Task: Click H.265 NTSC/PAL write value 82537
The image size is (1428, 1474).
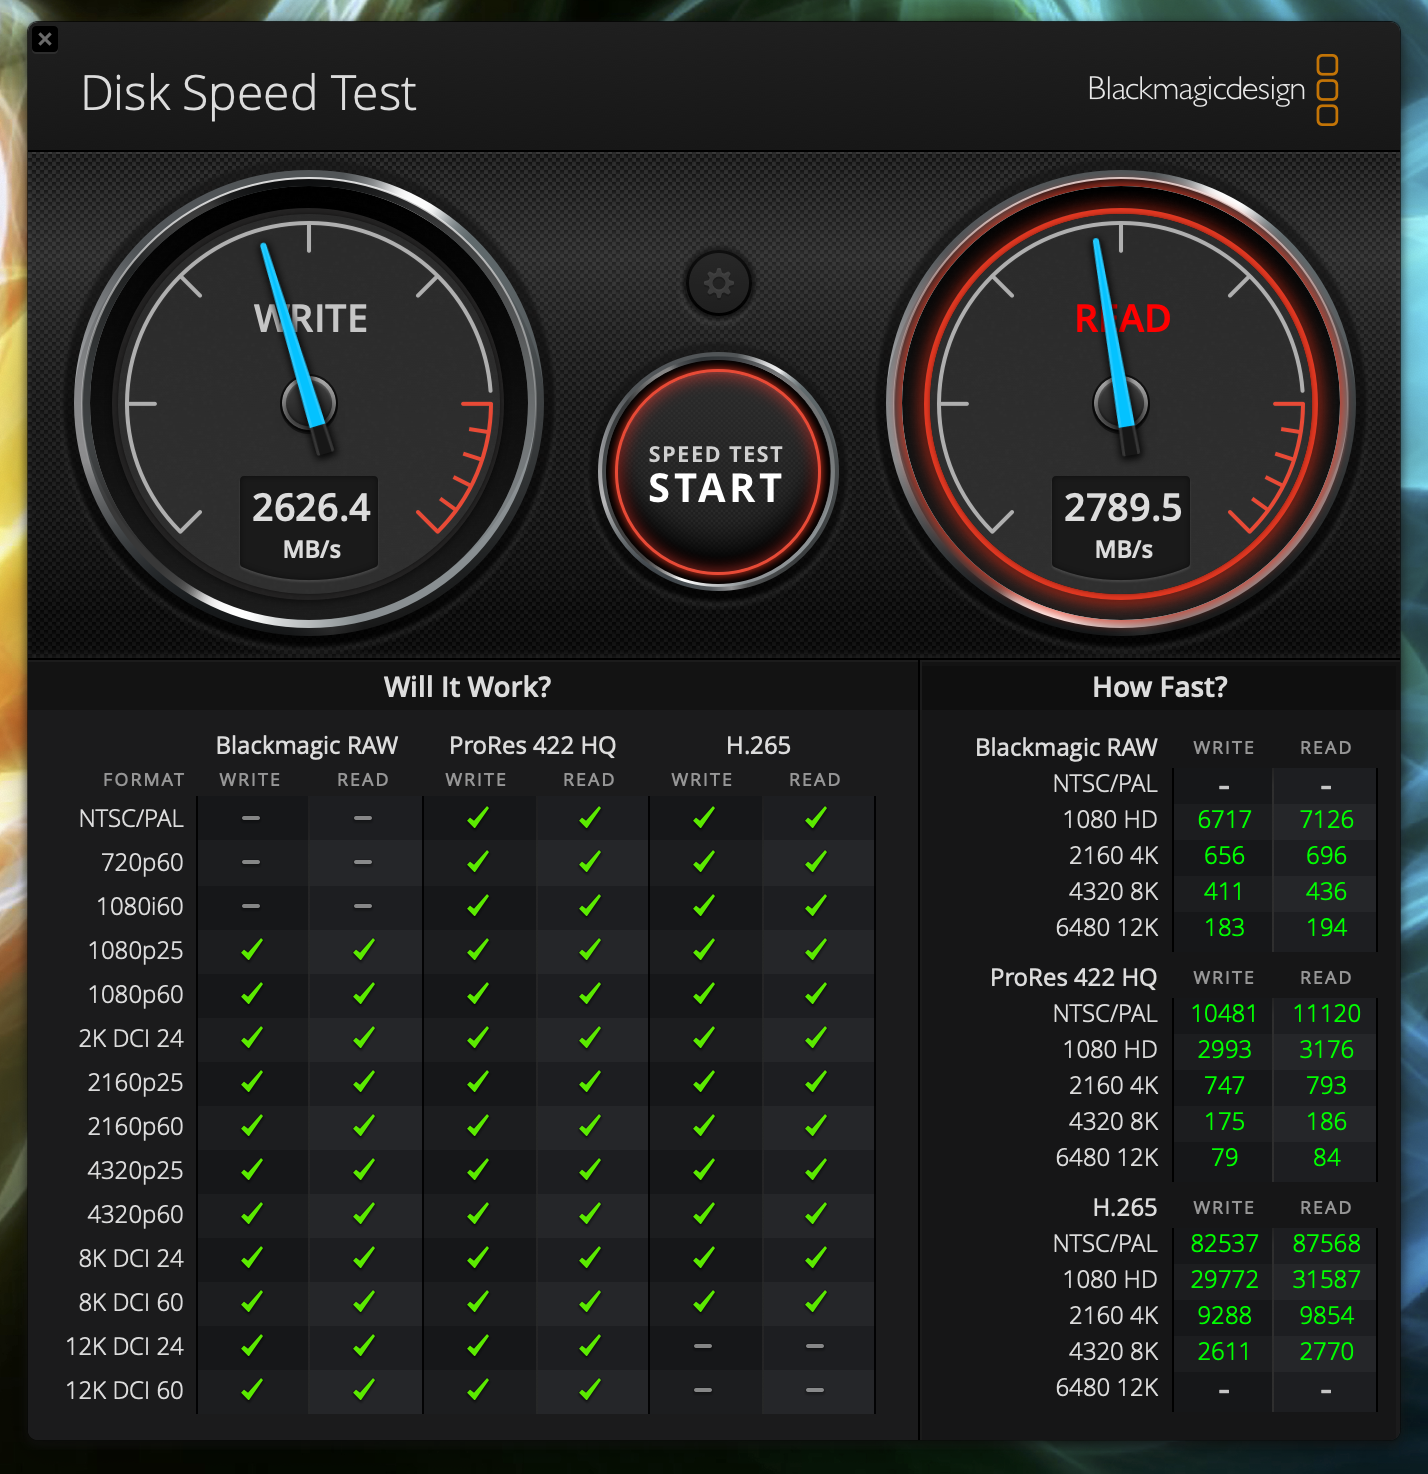Action: point(1224,1244)
